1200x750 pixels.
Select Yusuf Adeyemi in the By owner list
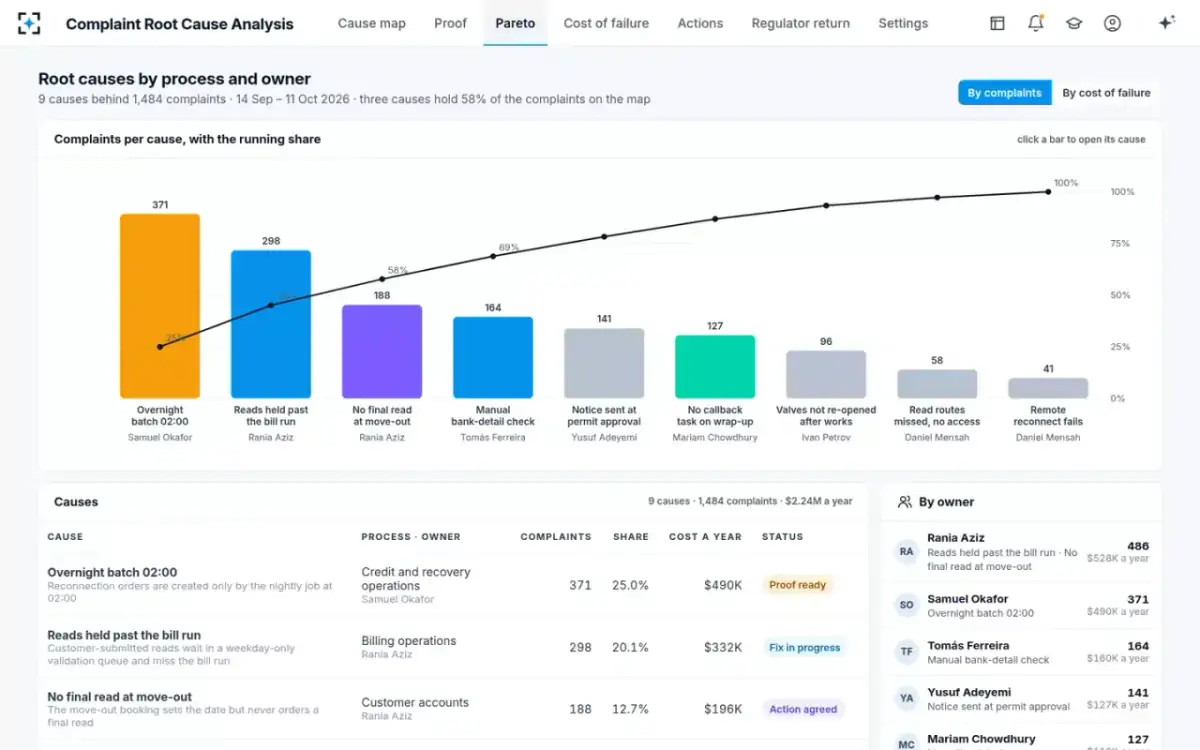click(x=1021, y=698)
